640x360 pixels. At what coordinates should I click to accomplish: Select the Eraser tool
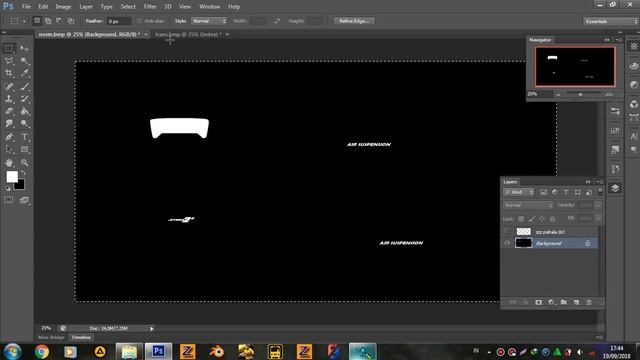pos(9,111)
